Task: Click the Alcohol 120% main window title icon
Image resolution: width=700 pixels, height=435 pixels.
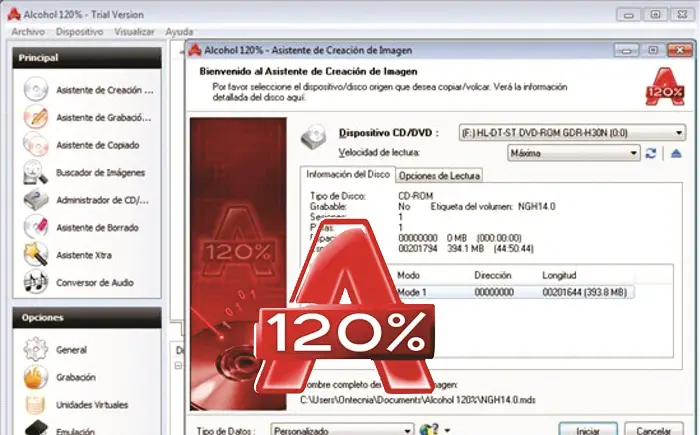Action: [x=14, y=14]
